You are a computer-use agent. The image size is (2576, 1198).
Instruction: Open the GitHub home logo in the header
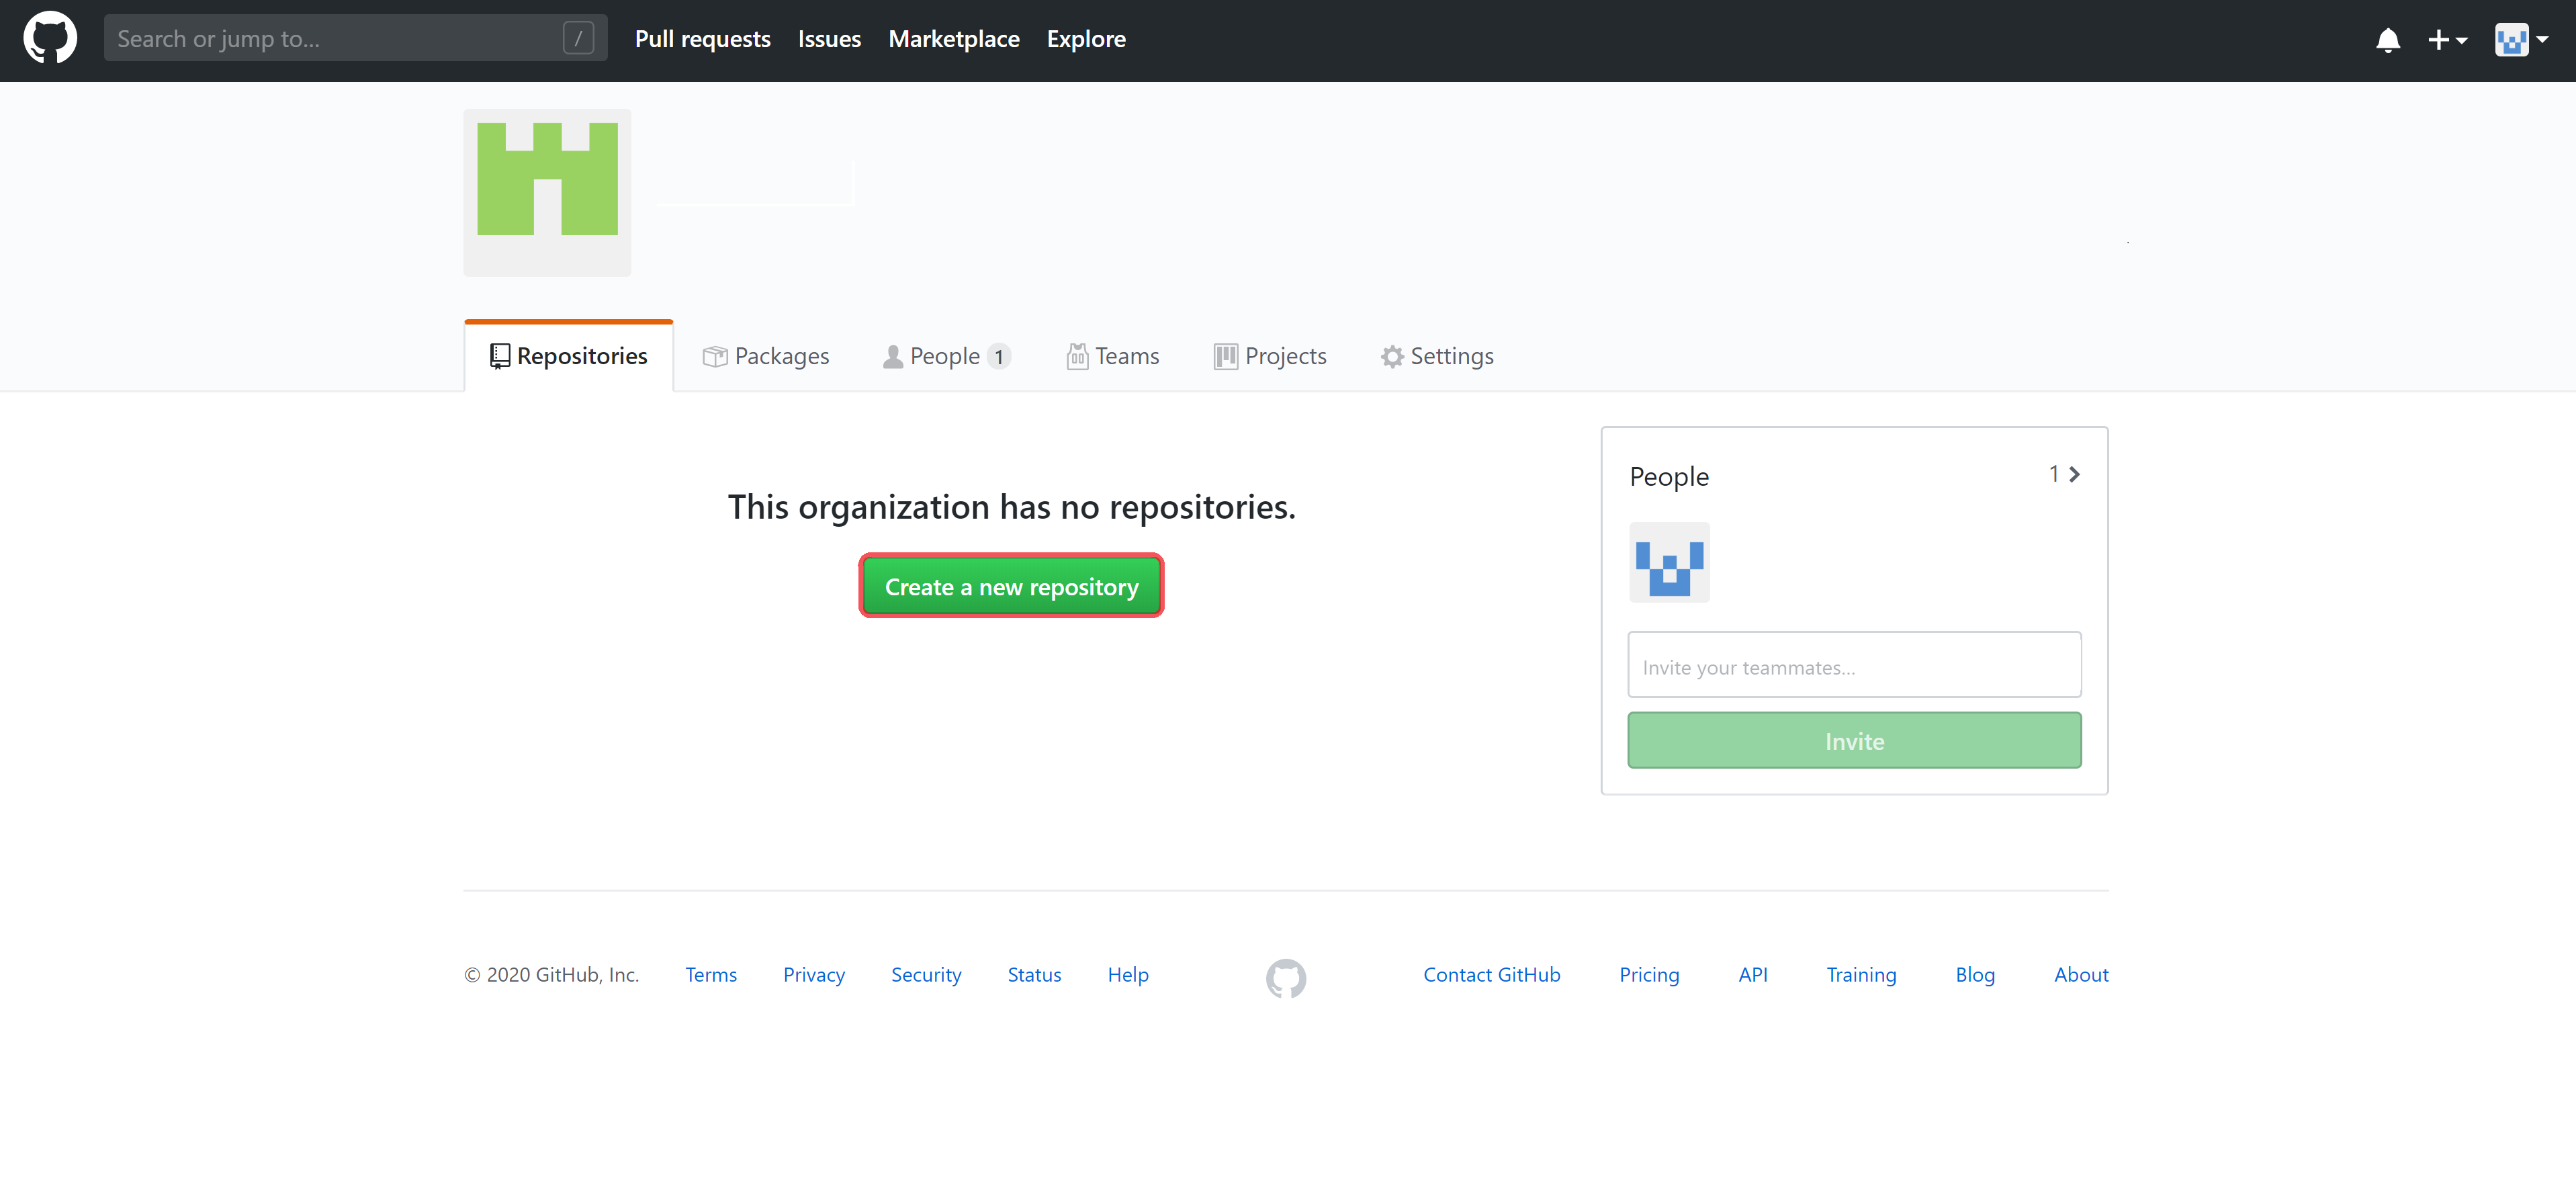(50, 39)
